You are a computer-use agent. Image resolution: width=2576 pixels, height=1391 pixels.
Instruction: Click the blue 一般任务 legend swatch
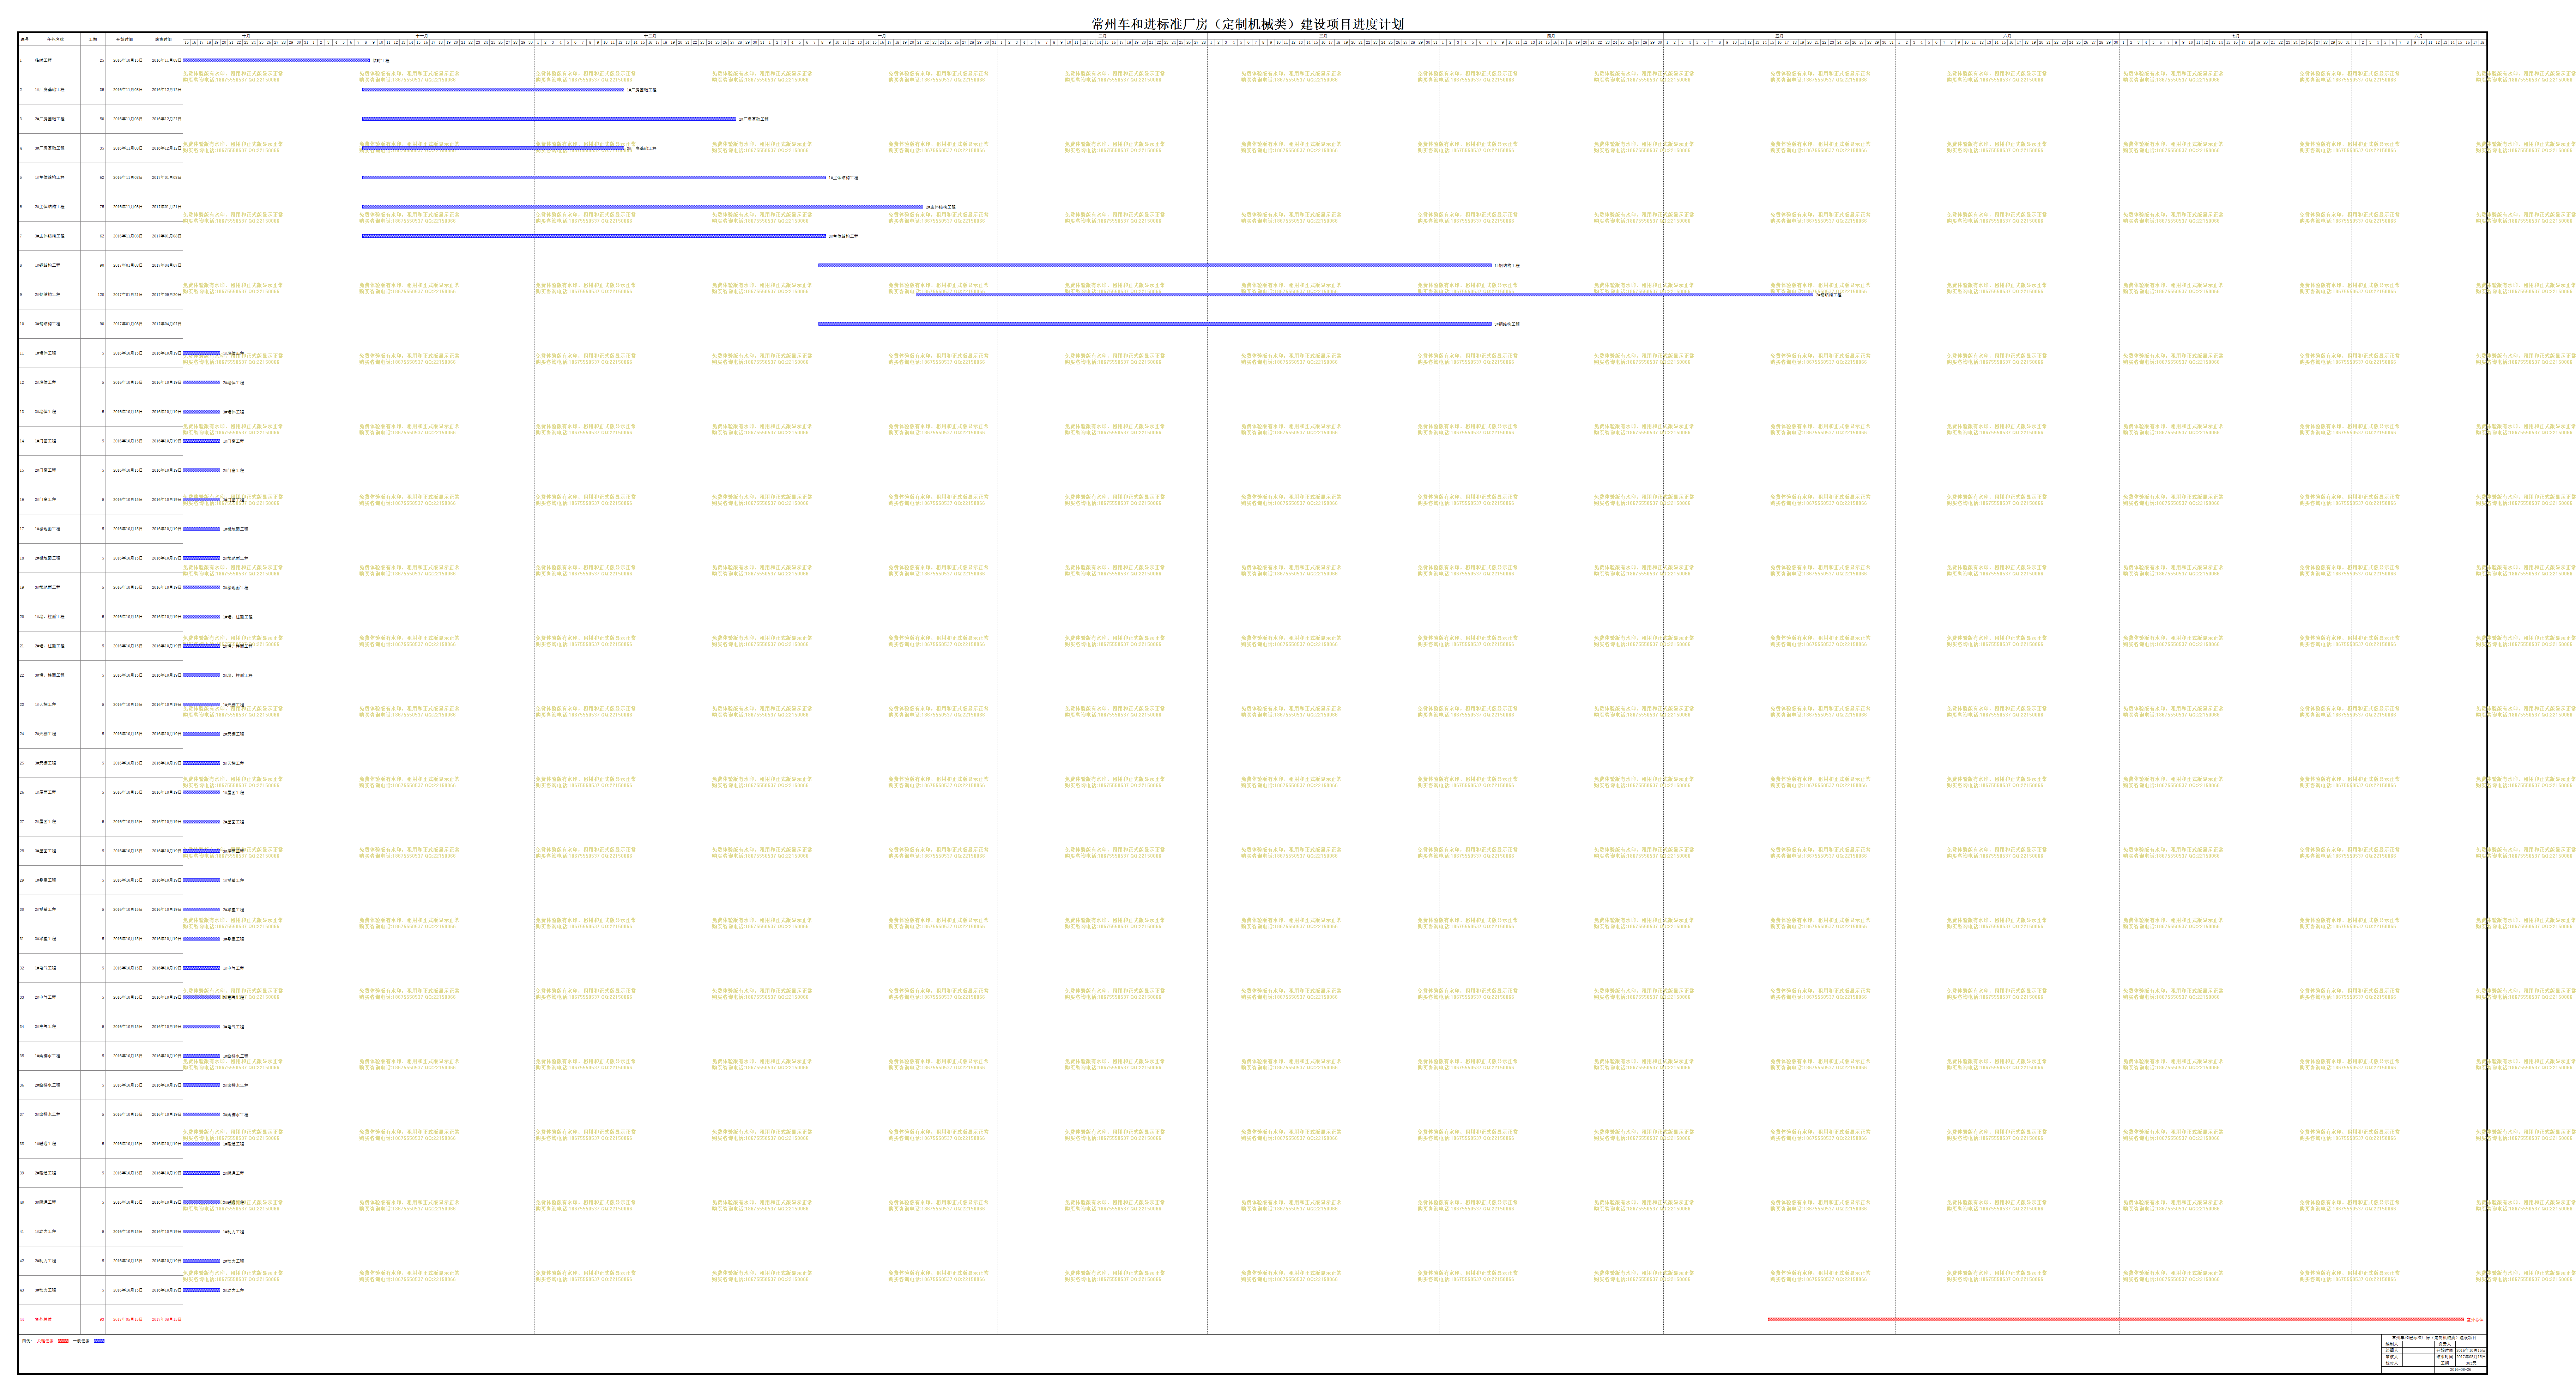pyautogui.click(x=99, y=1341)
